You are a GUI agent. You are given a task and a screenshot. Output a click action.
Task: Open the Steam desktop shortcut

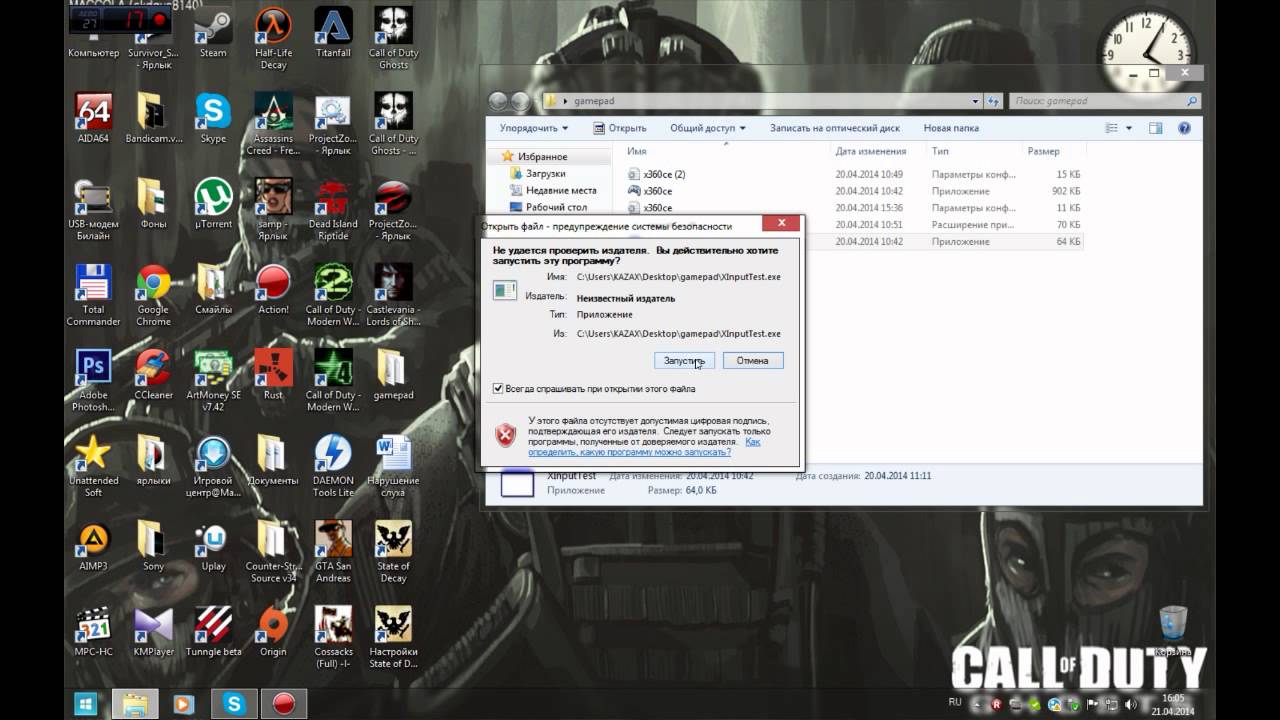tap(213, 32)
